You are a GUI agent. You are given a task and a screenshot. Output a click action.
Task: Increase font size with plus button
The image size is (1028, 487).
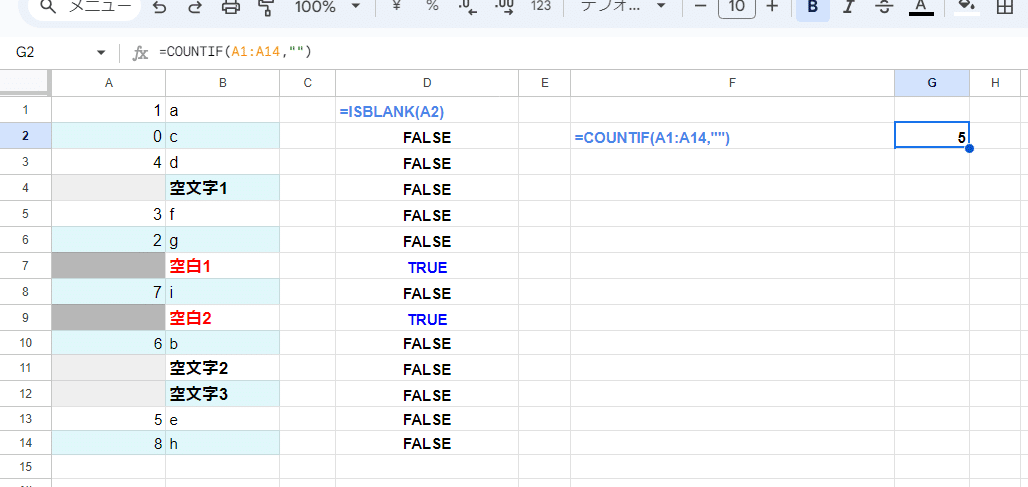[772, 7]
